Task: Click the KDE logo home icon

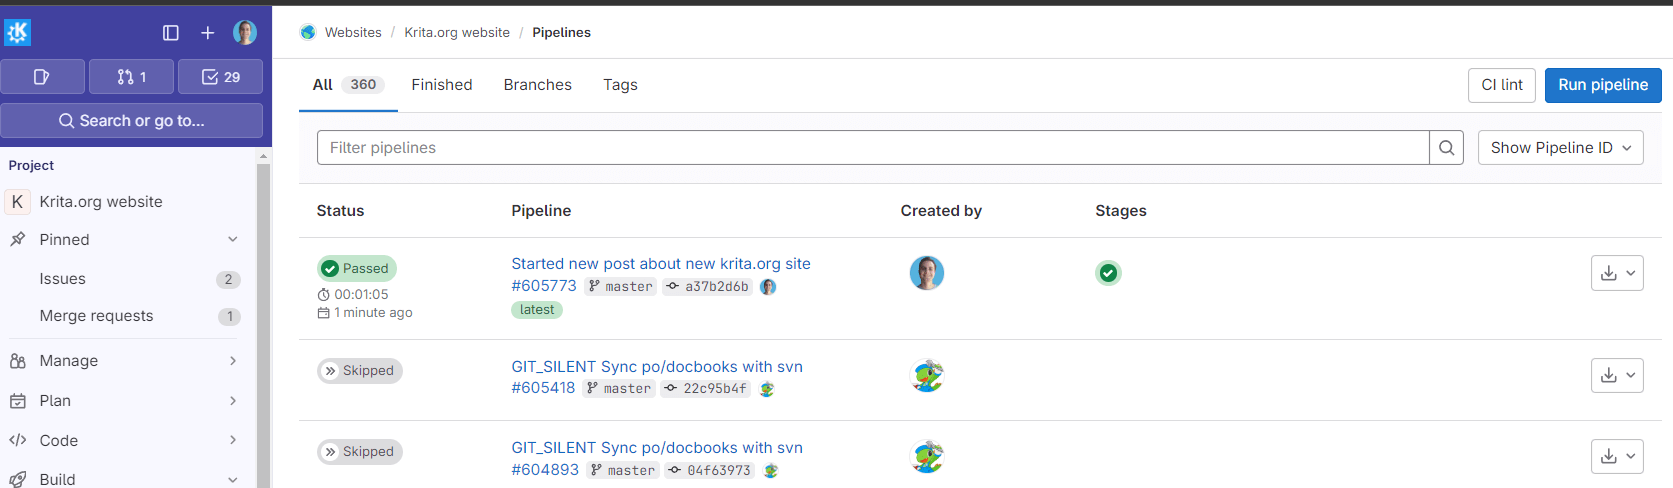Action: (18, 33)
